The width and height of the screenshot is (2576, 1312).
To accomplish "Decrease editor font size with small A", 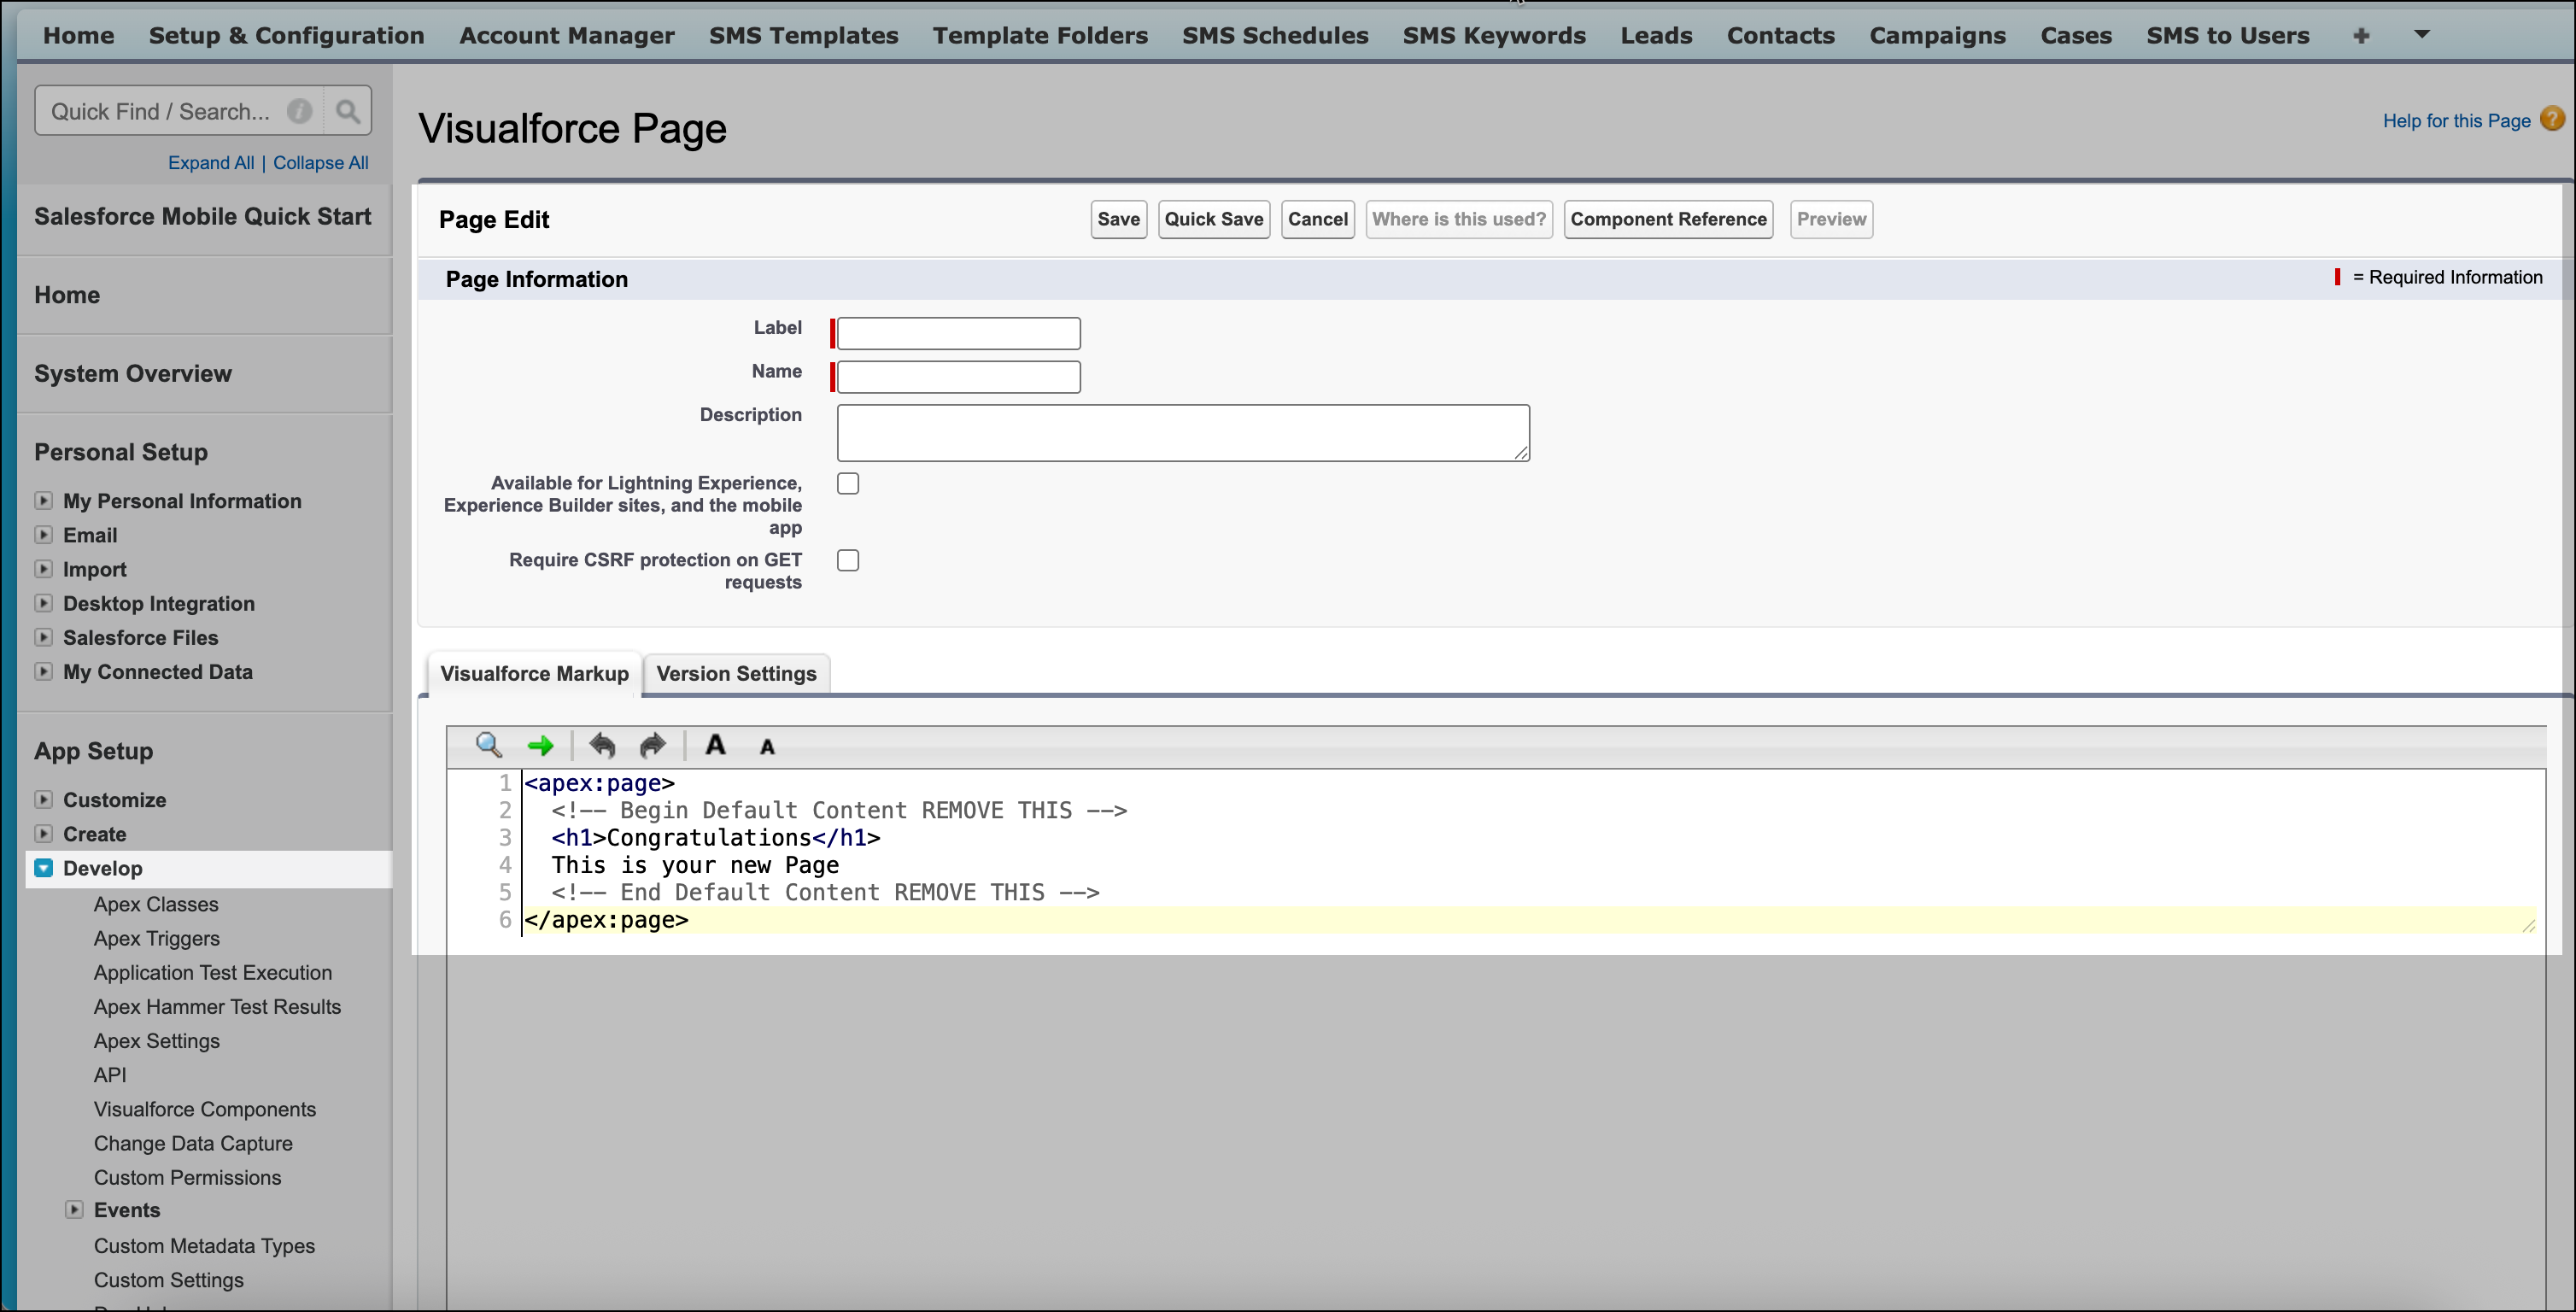I will point(767,747).
